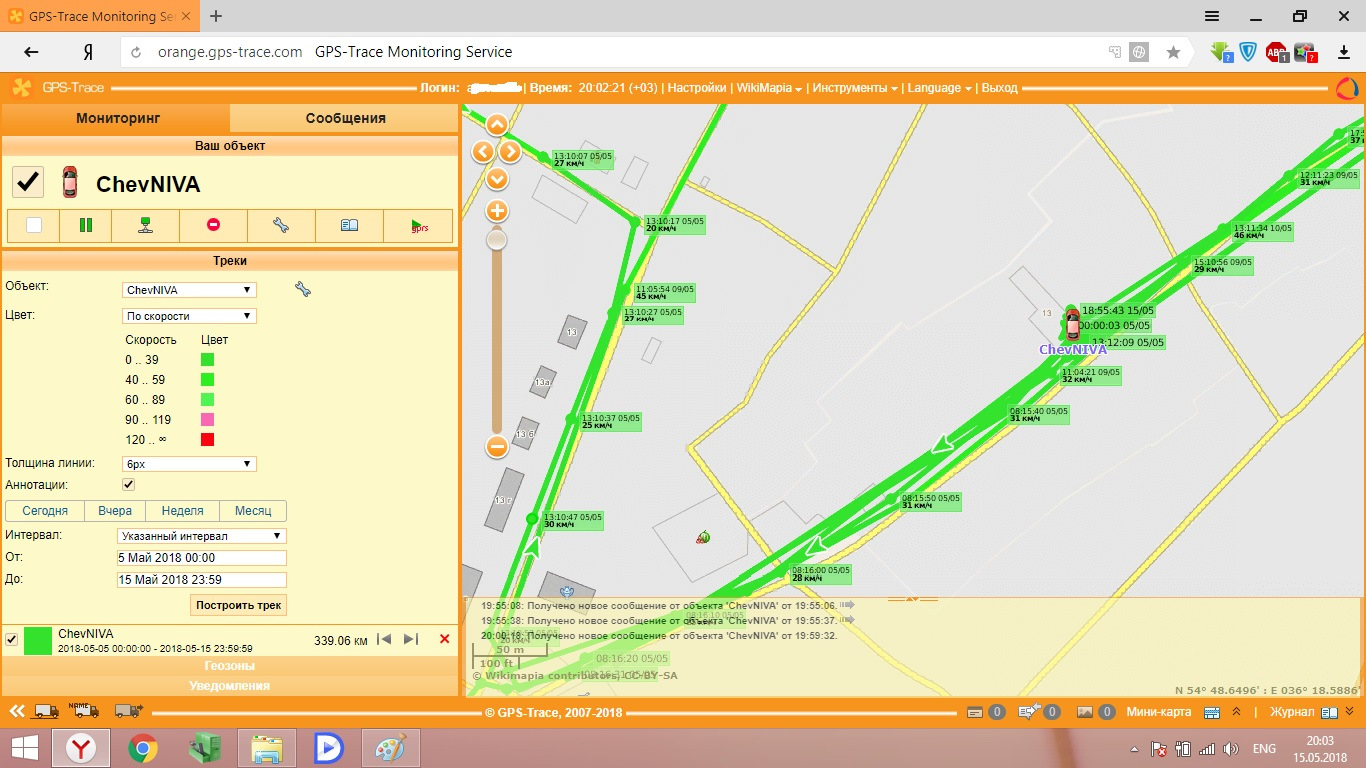Viewport: 1366px width, 768px height.
Task: Open the Цвет 'По скорости' dropdown
Action: click(189, 316)
